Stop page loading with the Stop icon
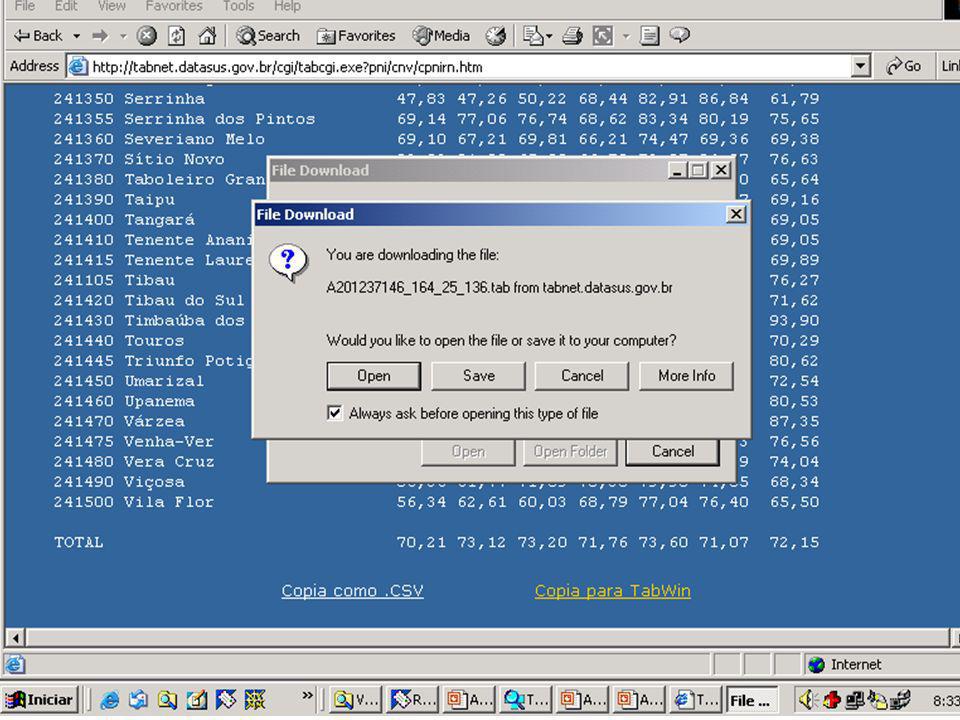 [146, 36]
